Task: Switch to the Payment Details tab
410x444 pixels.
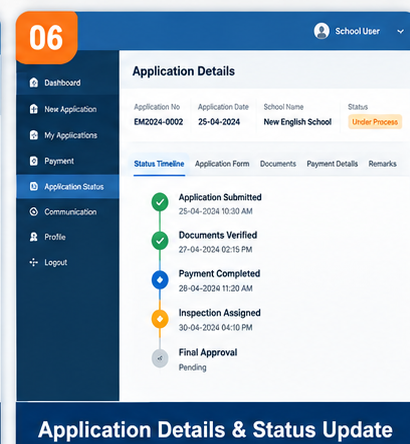Action: pyautogui.click(x=332, y=164)
